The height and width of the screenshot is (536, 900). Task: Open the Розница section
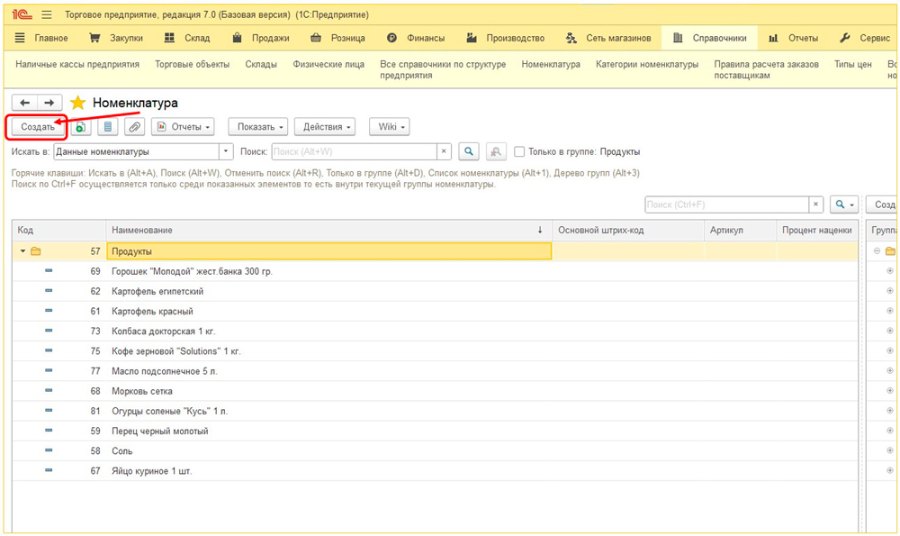(x=338, y=38)
